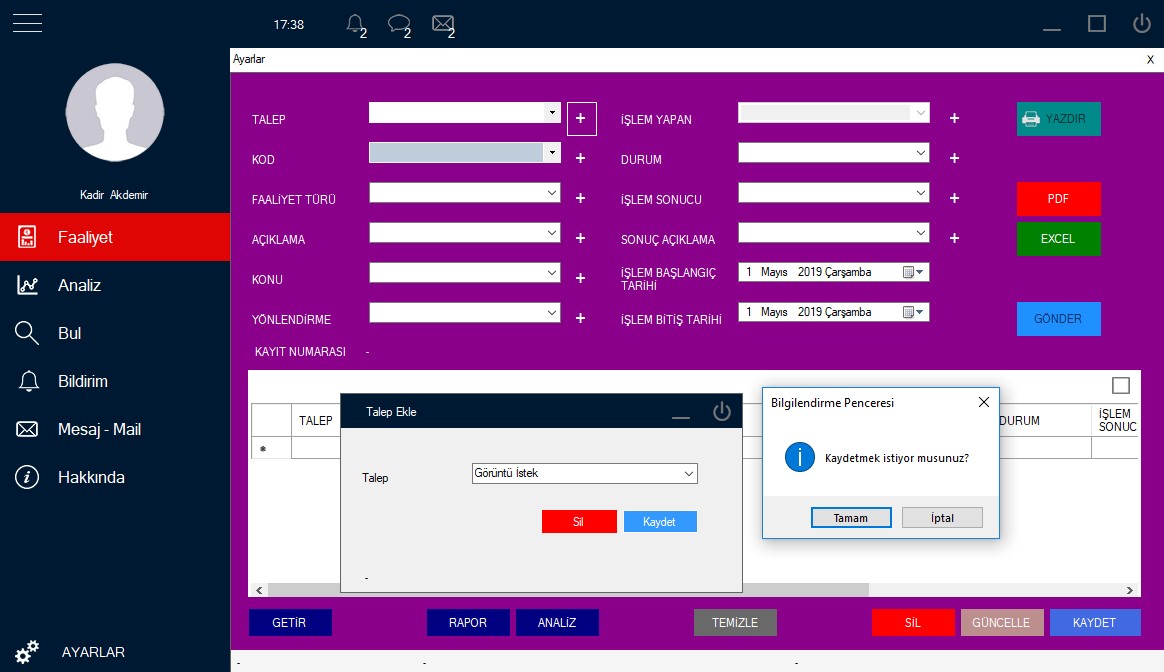This screenshot has height=672, width=1164.
Task: Open the settings gear next to AYARLAR
Action: [27, 651]
